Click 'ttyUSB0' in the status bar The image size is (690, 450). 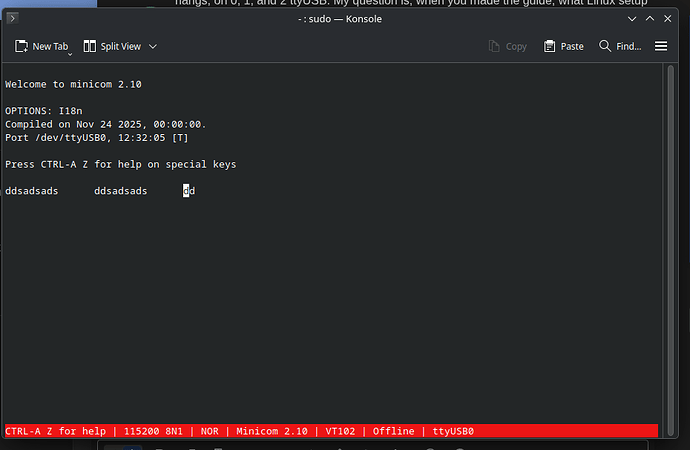[x=453, y=431]
